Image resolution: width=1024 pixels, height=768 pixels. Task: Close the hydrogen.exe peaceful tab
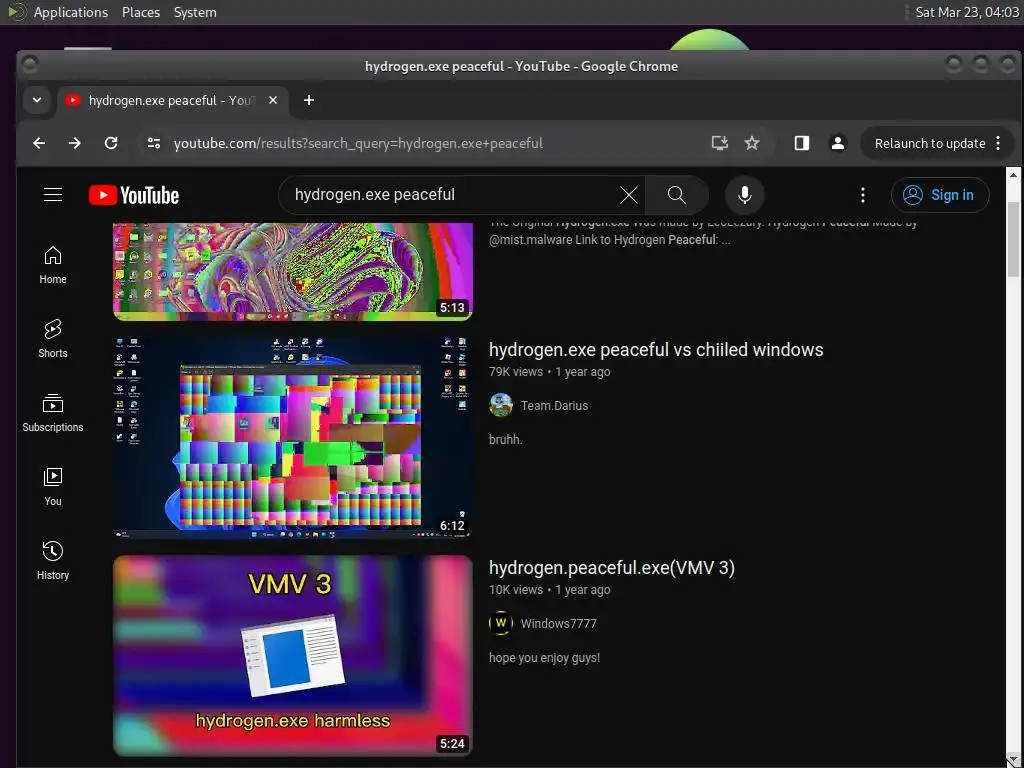pos(273,100)
